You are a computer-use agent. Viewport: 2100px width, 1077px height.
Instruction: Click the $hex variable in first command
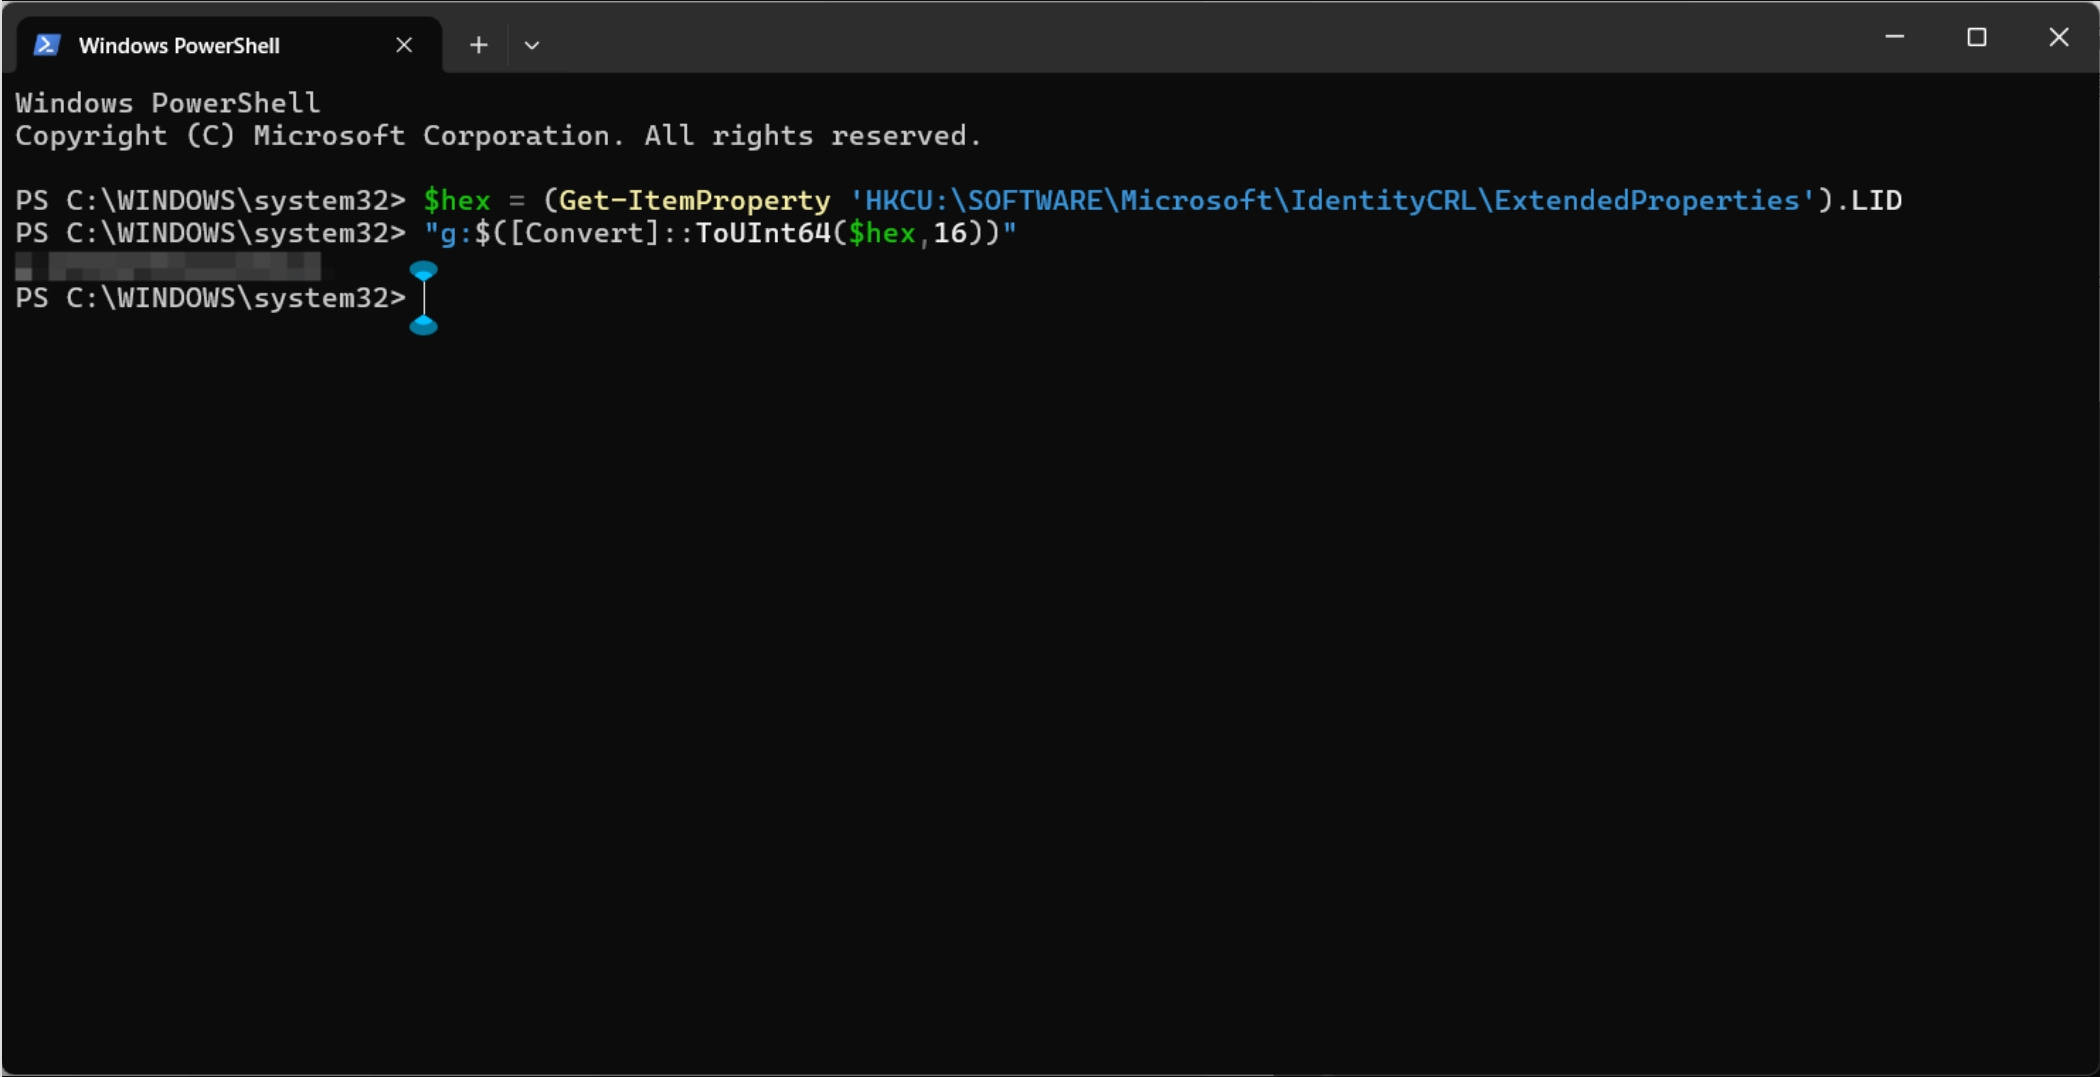pyautogui.click(x=457, y=200)
